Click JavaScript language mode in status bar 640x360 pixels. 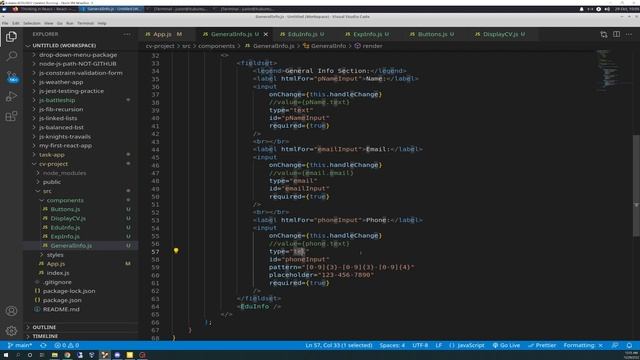pyautogui.click(x=467, y=345)
